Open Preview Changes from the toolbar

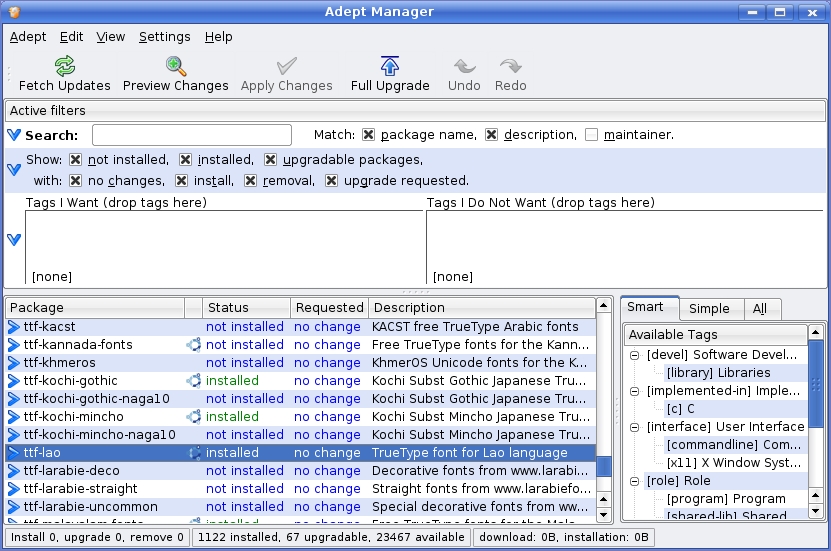[176, 67]
